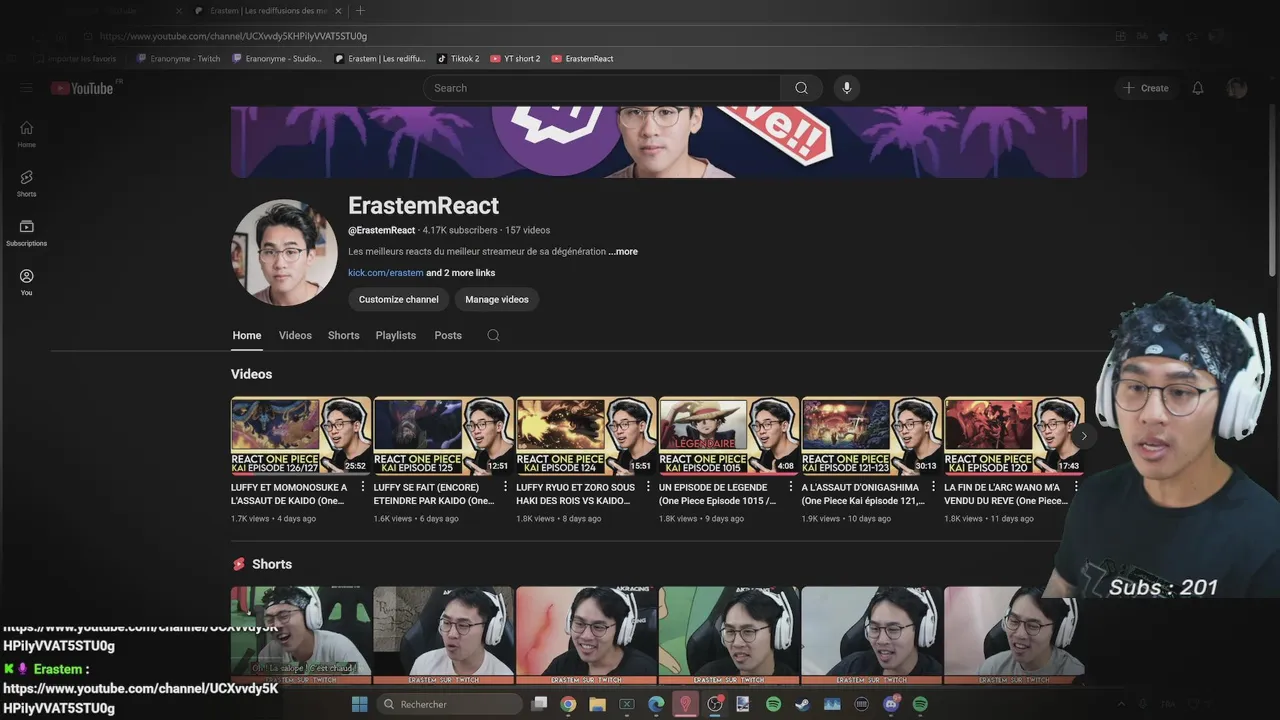The height and width of the screenshot is (720, 1280).
Task: Open options for LUFFY RYUO ET ZORO video
Action: (648, 488)
